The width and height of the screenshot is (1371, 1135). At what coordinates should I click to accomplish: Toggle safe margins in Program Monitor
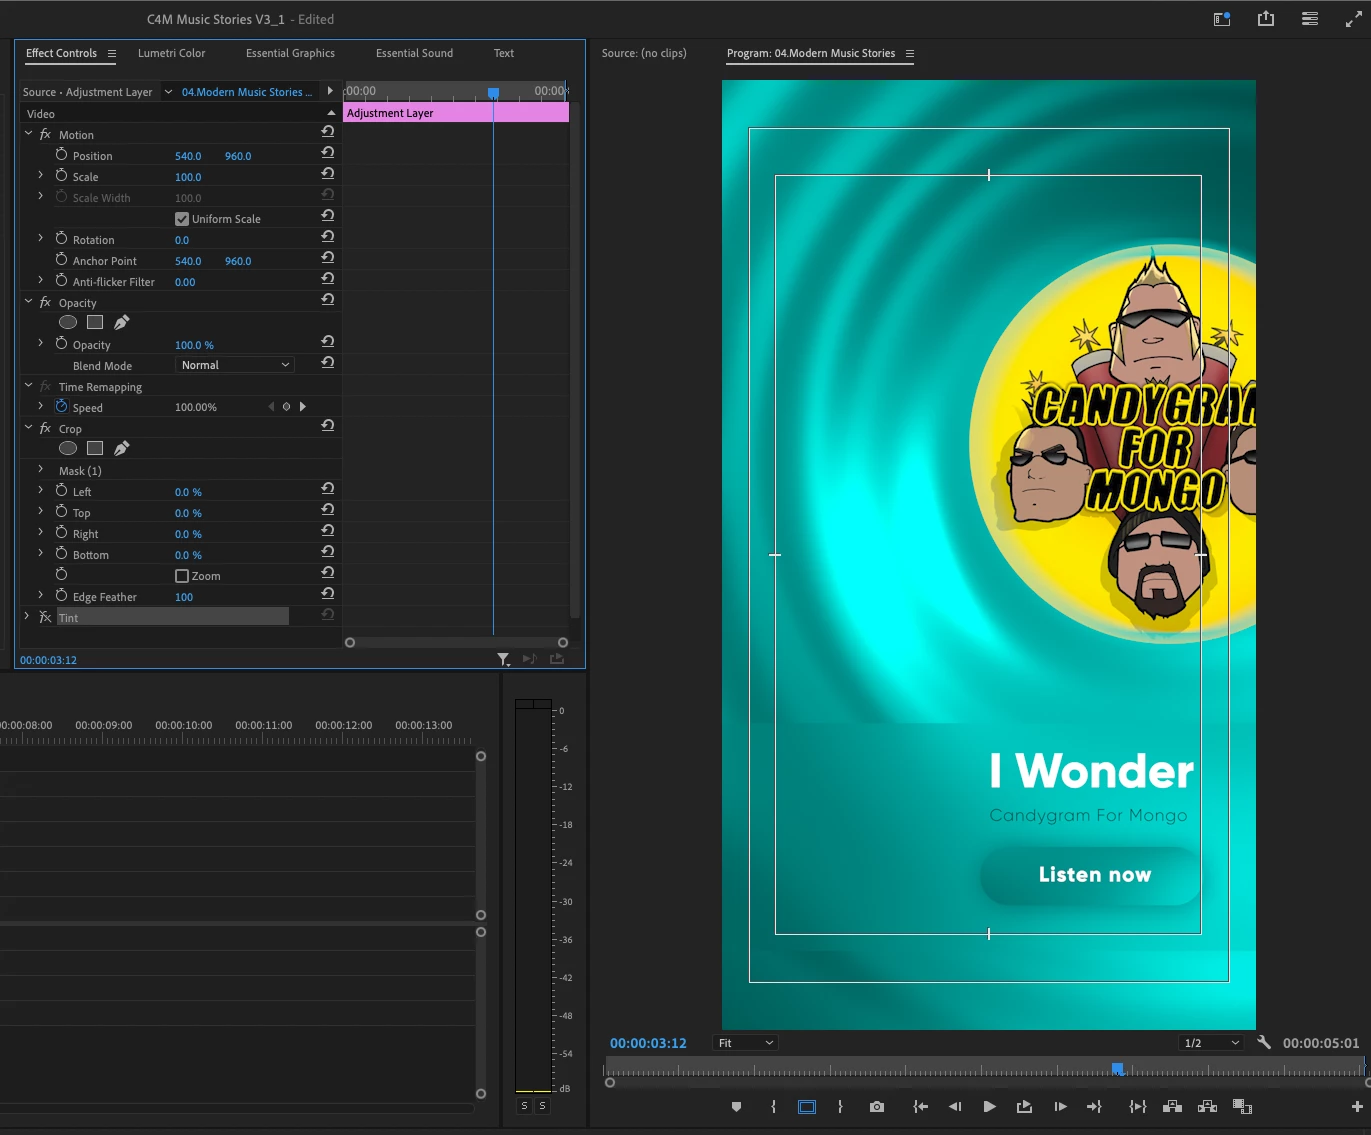pyautogui.click(x=807, y=1107)
